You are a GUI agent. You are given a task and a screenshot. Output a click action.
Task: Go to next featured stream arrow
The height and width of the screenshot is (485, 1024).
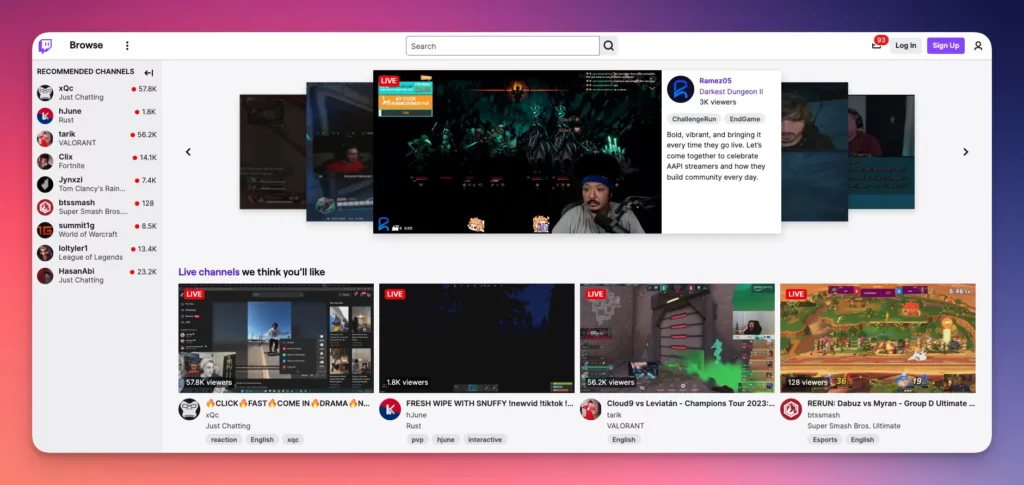click(x=965, y=152)
